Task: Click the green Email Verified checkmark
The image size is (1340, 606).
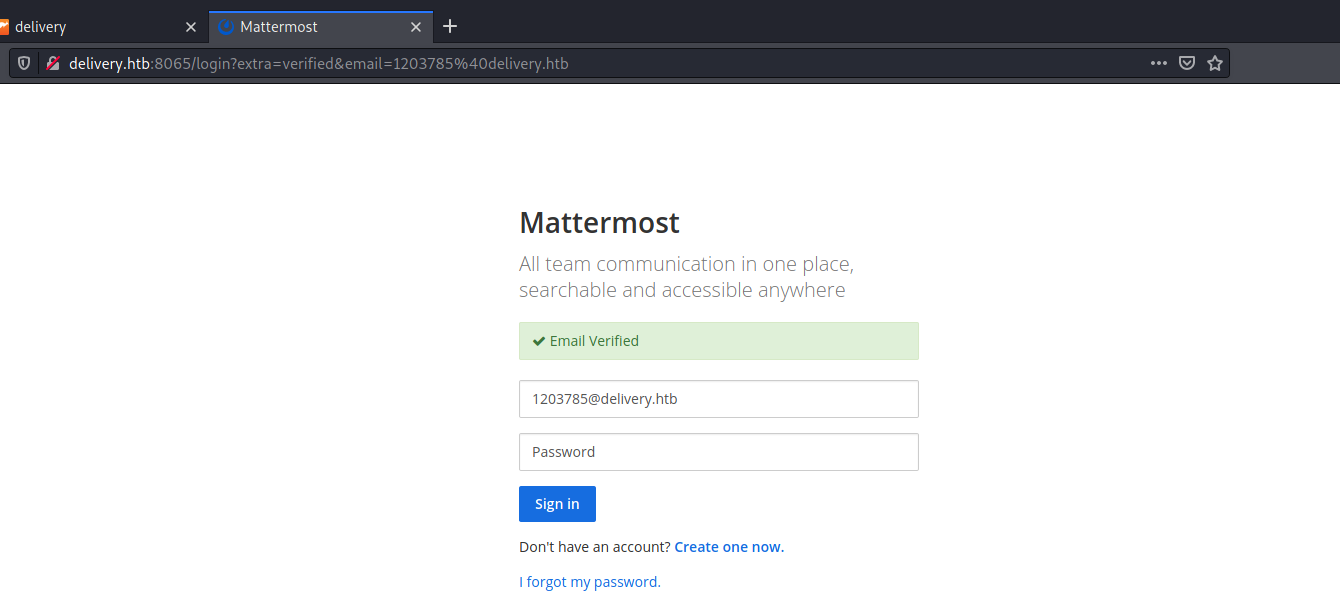Action: tap(538, 341)
